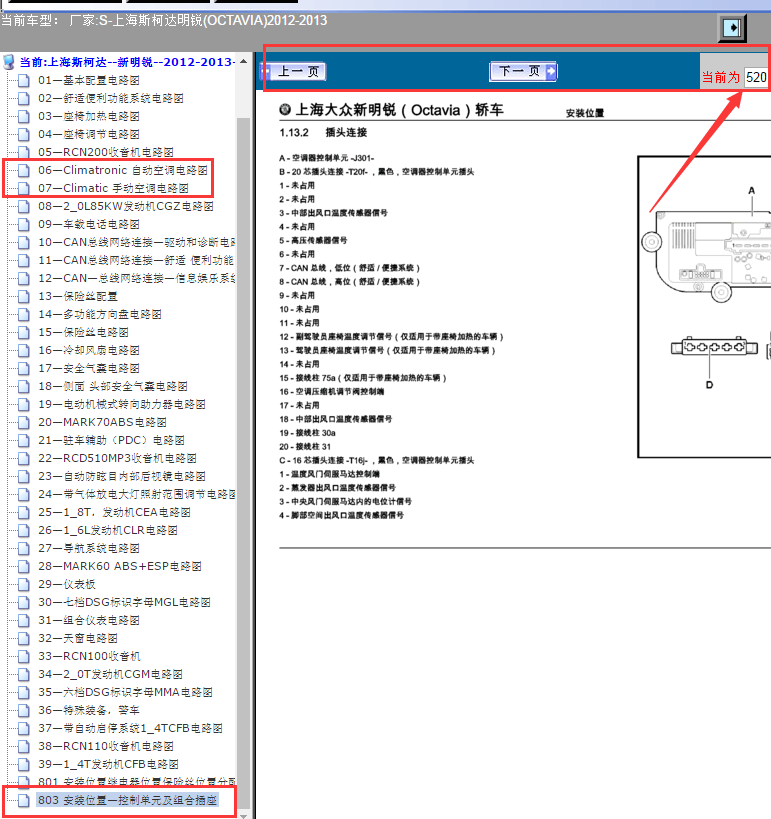This screenshot has height=819, width=771.
Task: Click the document icon of 19—电动机械式转向助力器
Action: click(x=24, y=404)
